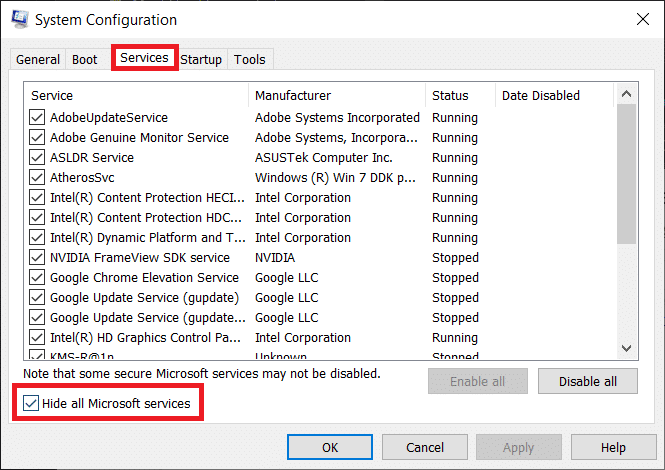
Task: Disable the Google Chrome Elevation Service checkbox
Action: [x=37, y=278]
